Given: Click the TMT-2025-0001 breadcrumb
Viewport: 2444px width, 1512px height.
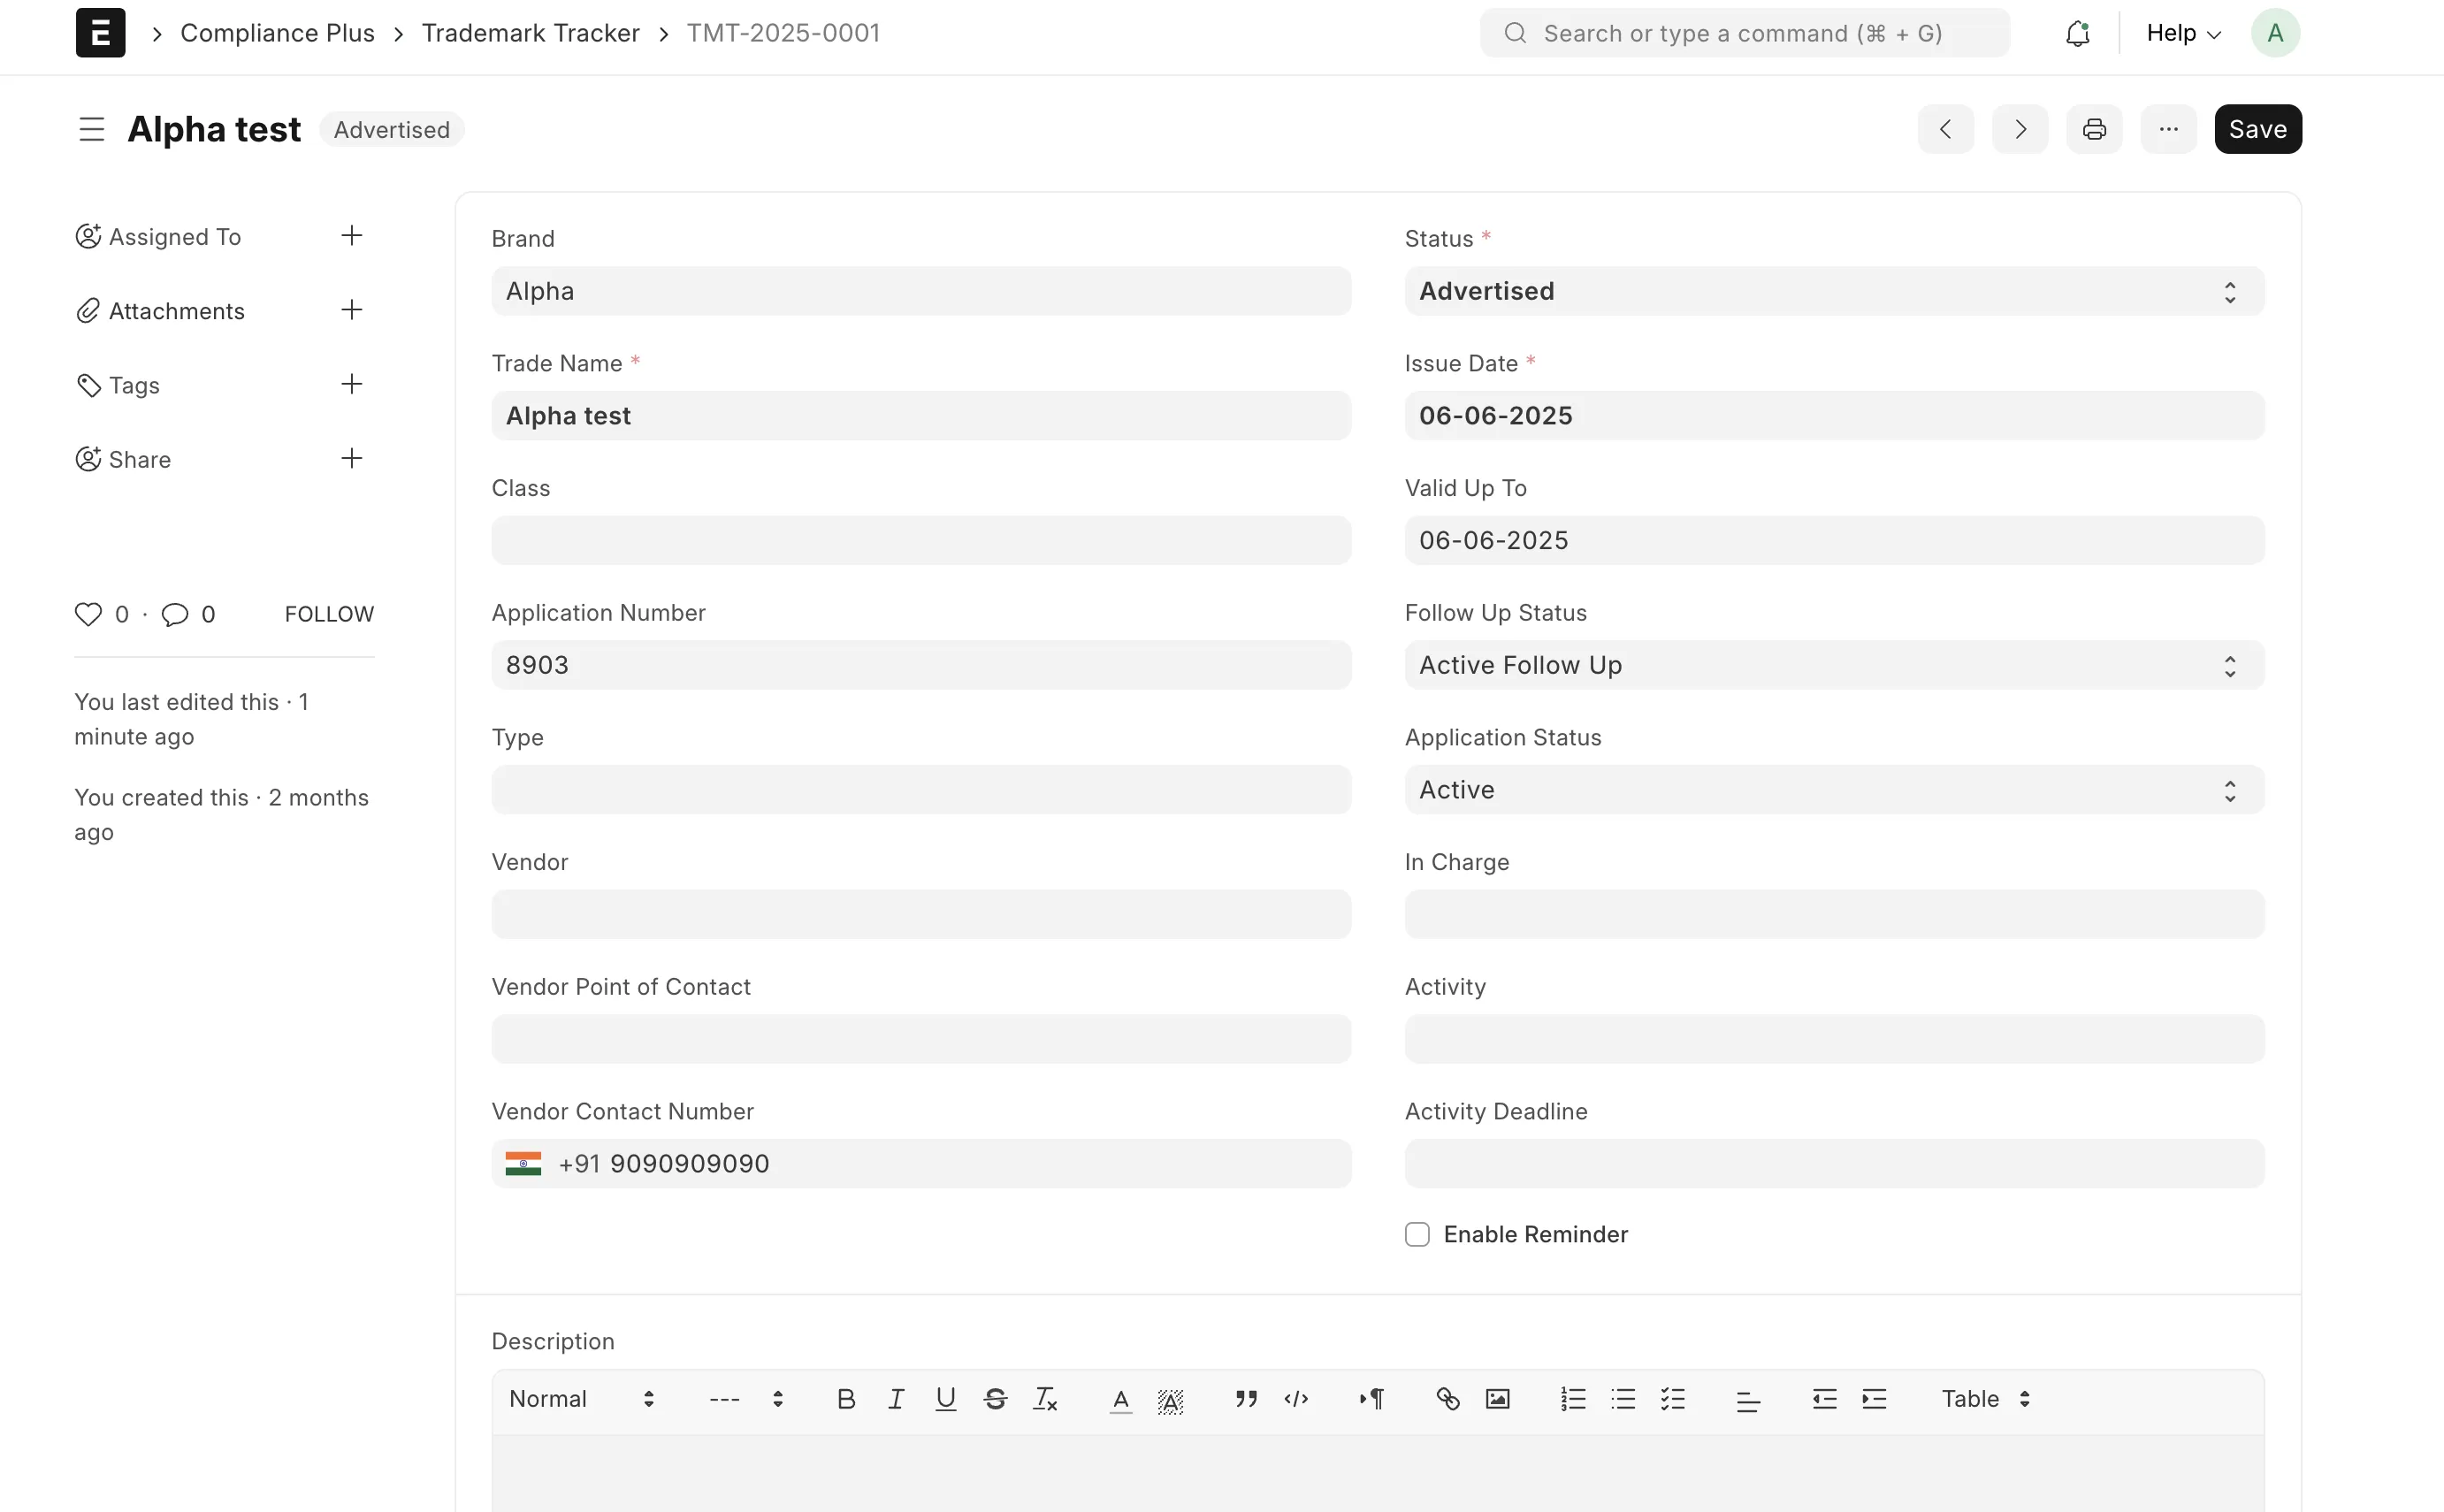Looking at the screenshot, I should coord(783,33).
